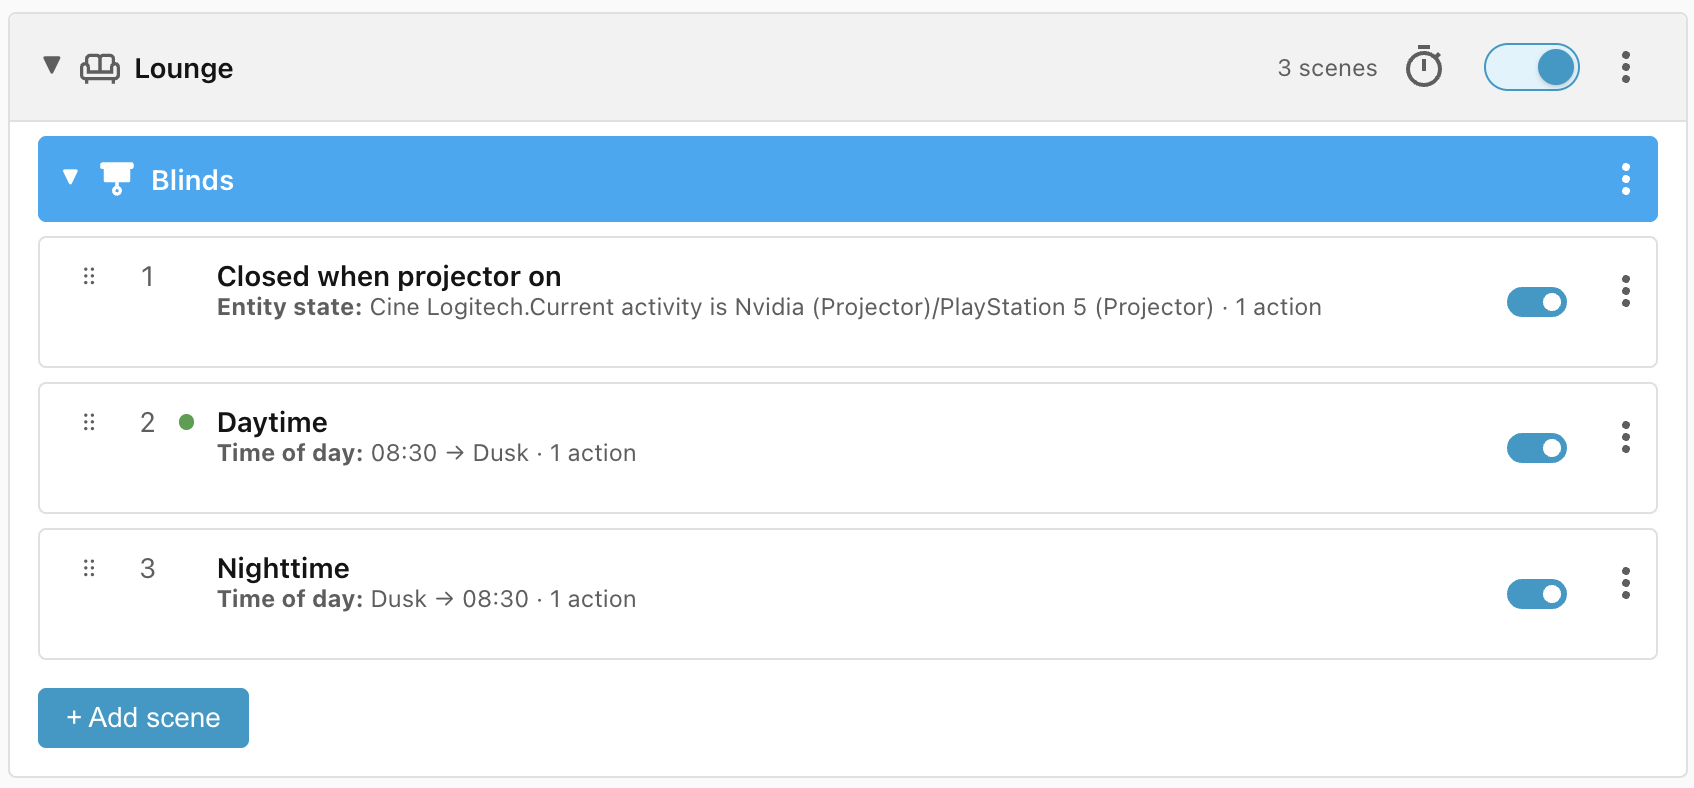Collapse the Blinds group triangle
The image size is (1694, 788).
[x=70, y=177]
